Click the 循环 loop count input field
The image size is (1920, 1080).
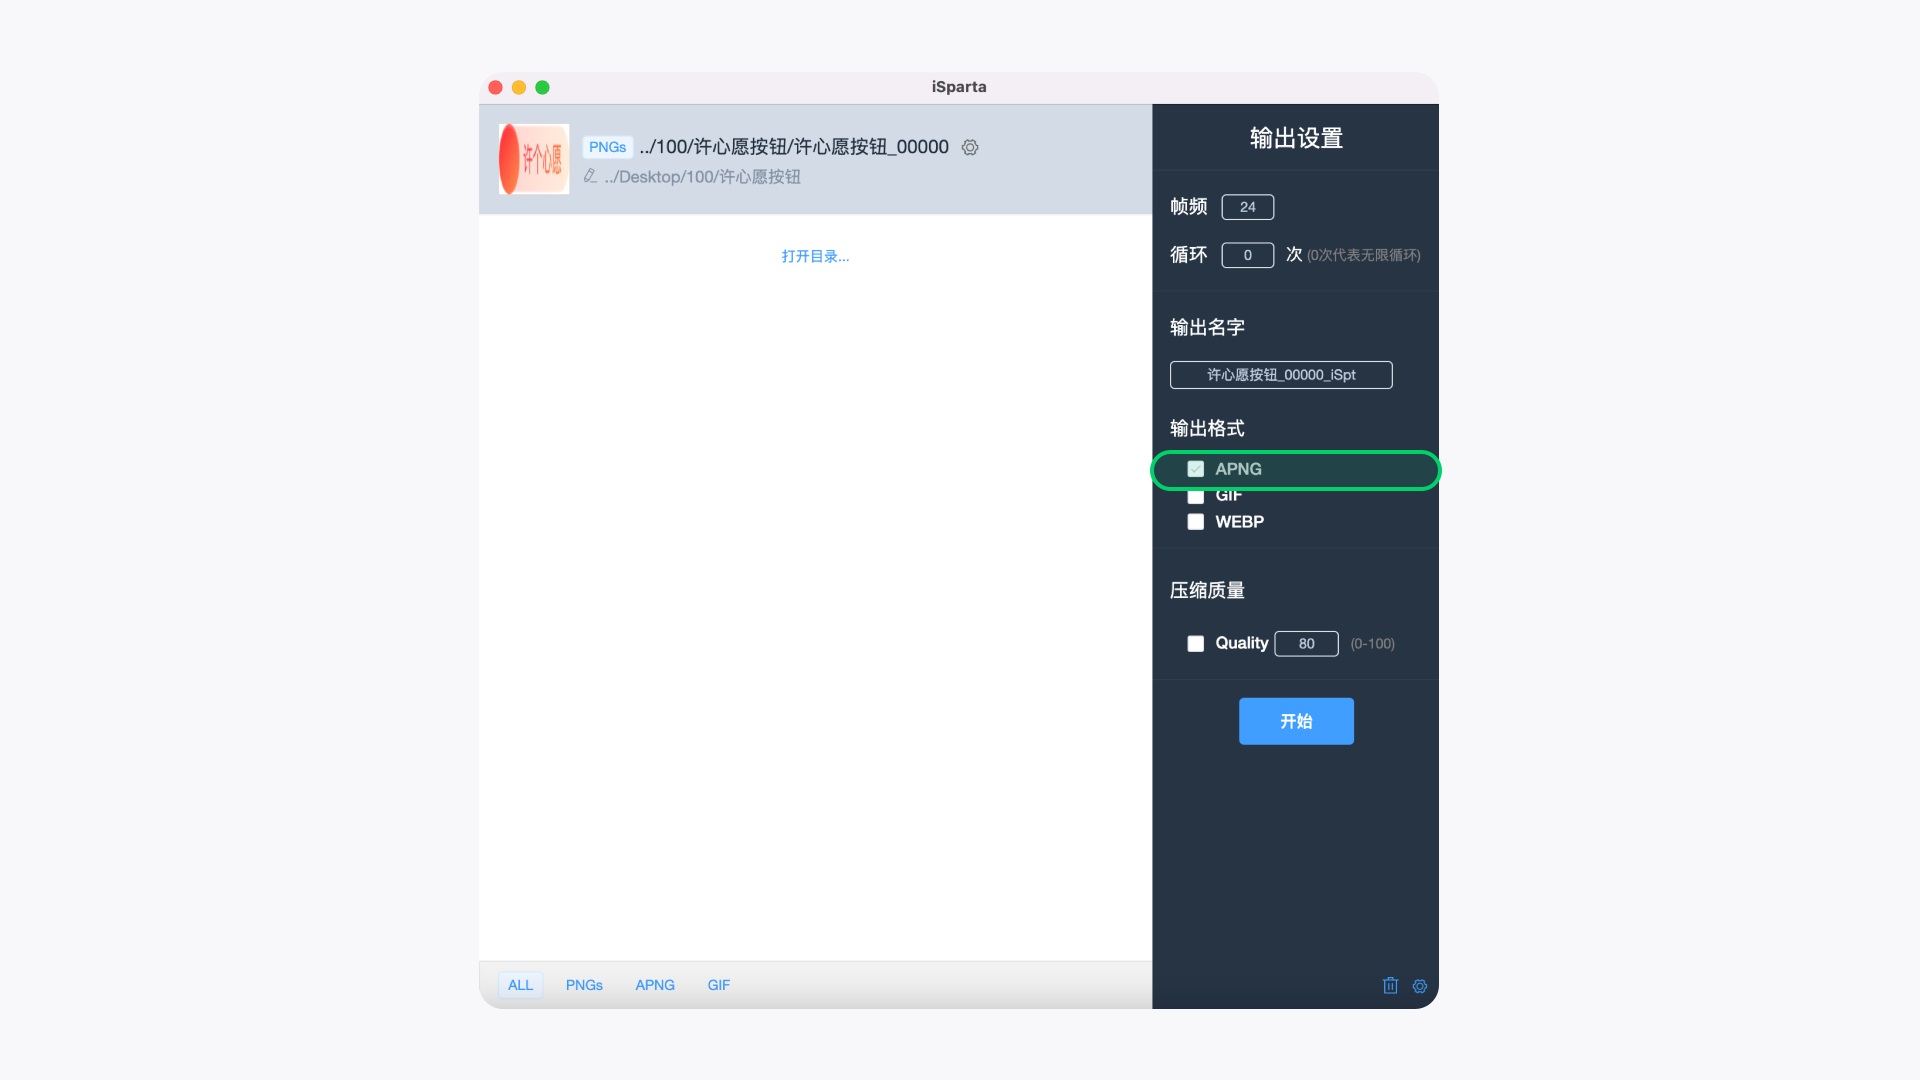pos(1247,255)
